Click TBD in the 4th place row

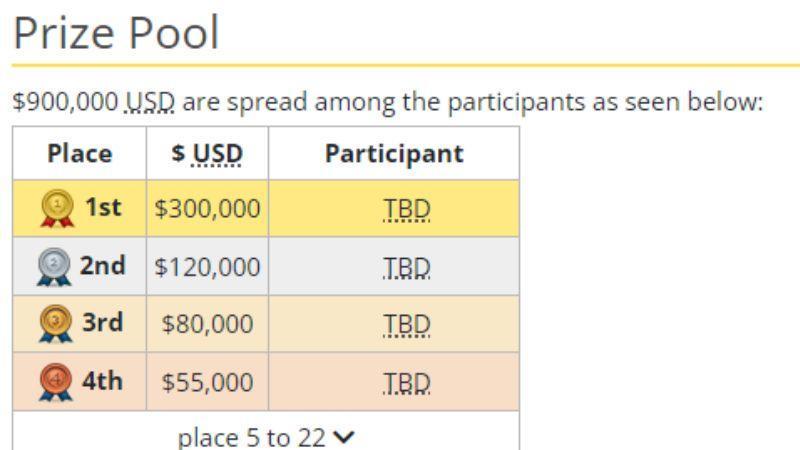click(x=407, y=382)
